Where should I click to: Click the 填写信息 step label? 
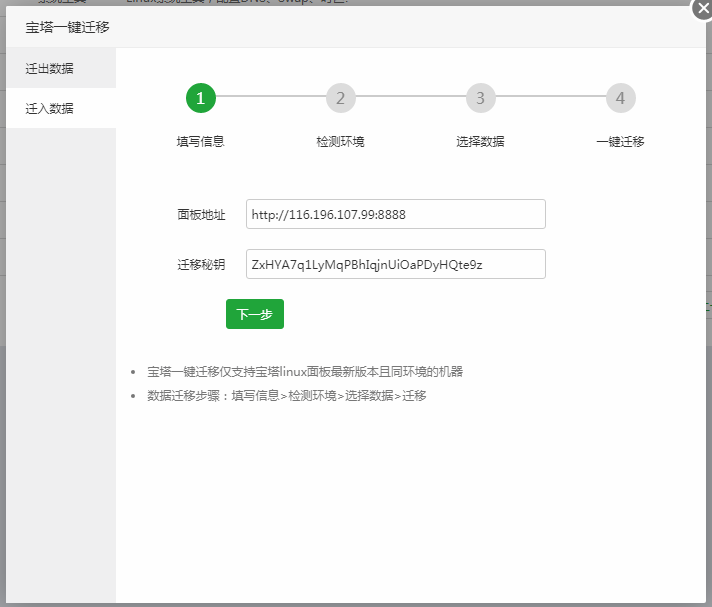pyautogui.click(x=200, y=141)
